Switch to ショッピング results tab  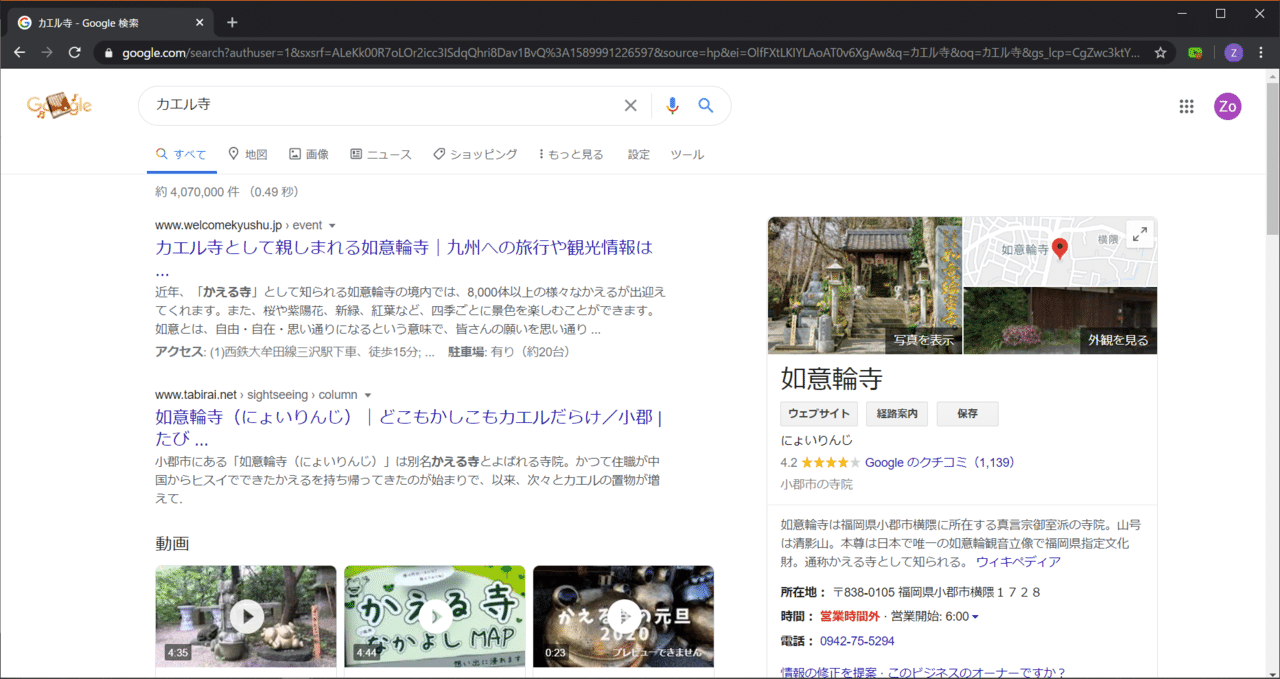475,154
